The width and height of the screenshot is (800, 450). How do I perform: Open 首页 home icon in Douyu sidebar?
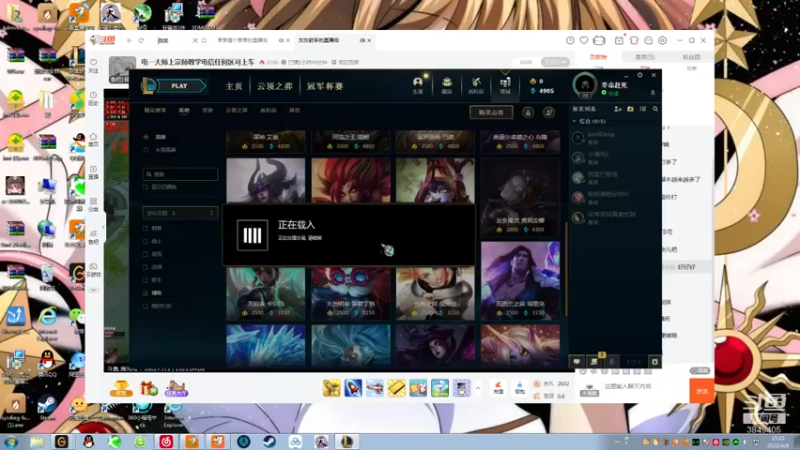click(x=93, y=140)
